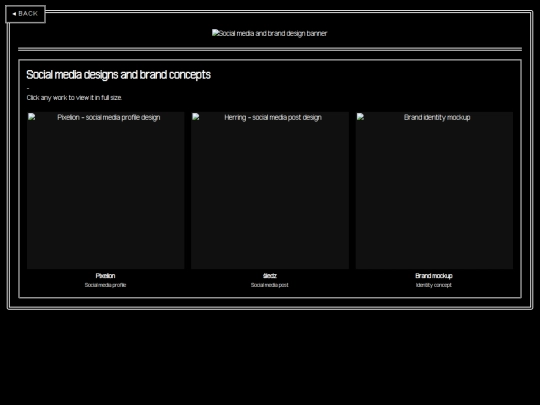Open the Herring social media post design
The image size is (540, 405).
point(270,190)
